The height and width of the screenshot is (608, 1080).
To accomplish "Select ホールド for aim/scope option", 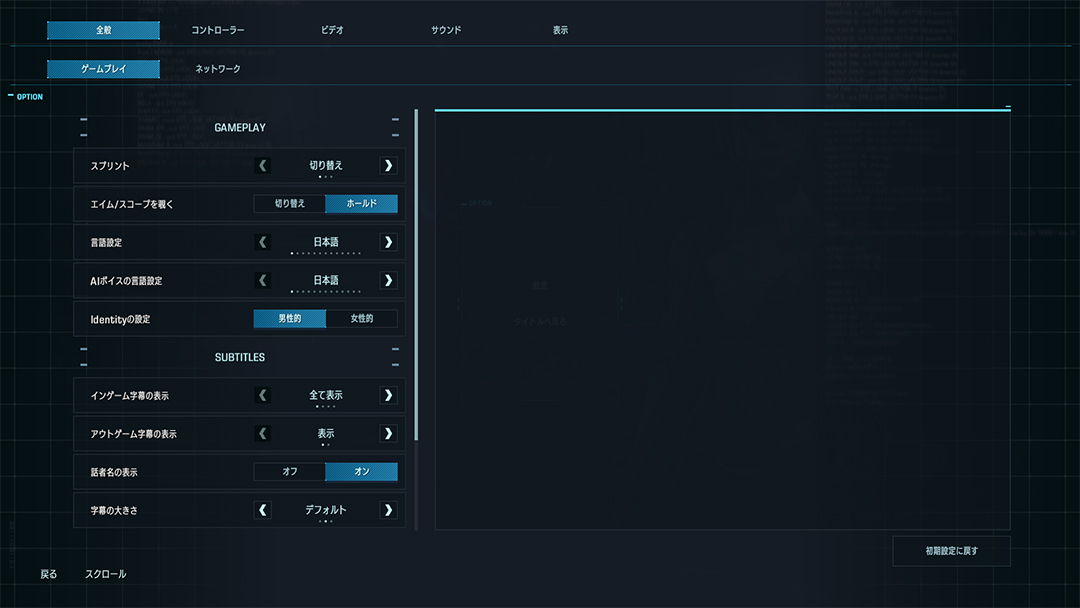I will coord(361,204).
